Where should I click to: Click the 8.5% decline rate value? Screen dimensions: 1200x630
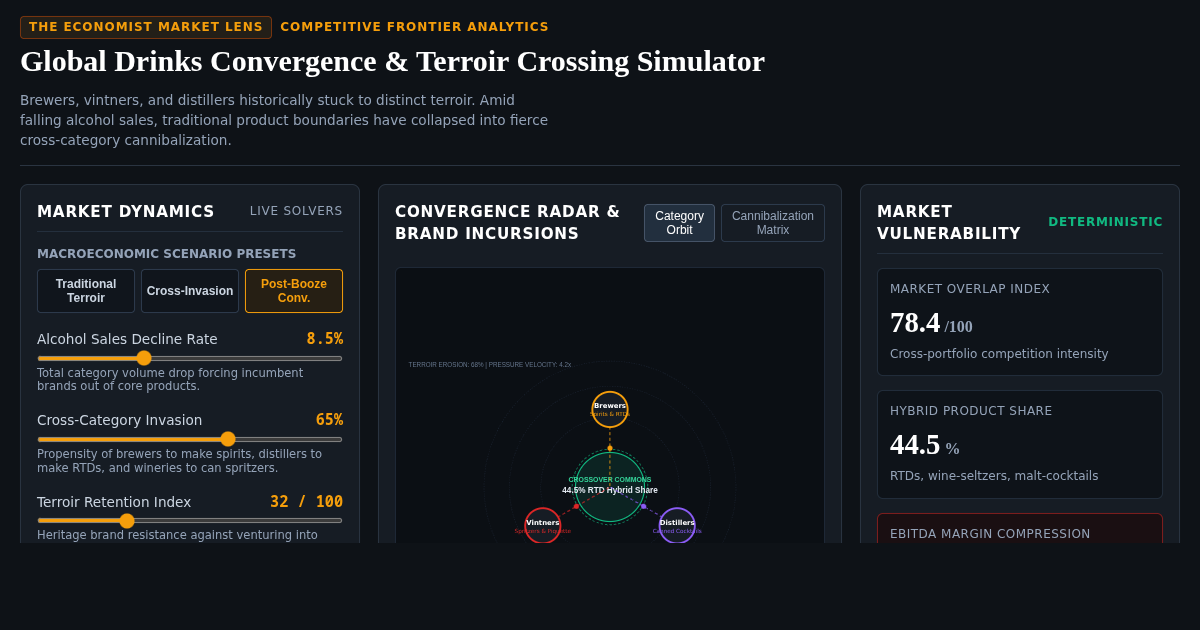pyautogui.click(x=324, y=339)
